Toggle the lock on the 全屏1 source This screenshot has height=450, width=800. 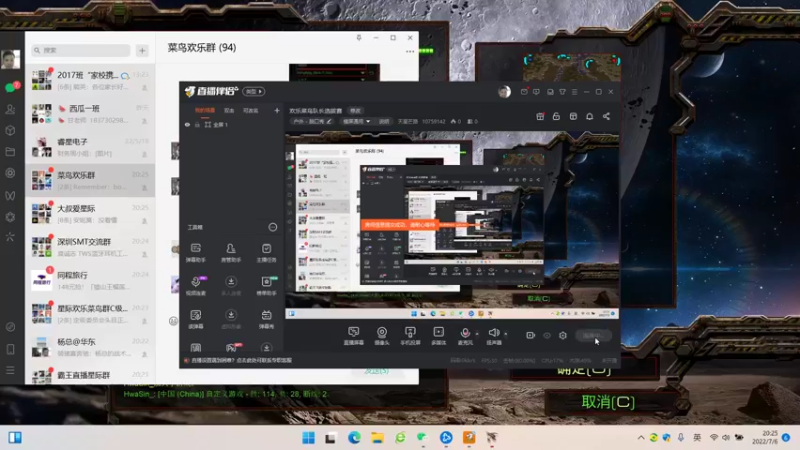197,124
